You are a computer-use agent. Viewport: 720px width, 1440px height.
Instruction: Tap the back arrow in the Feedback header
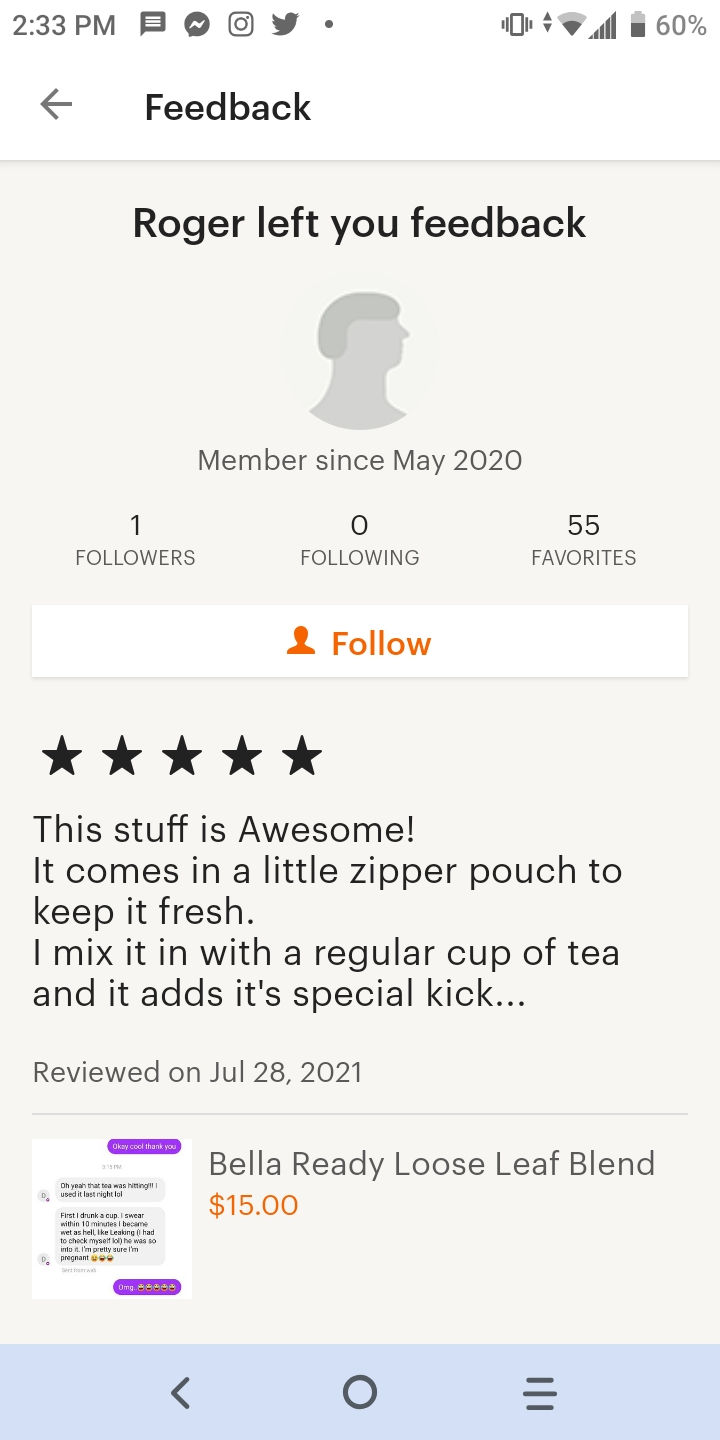(x=56, y=106)
